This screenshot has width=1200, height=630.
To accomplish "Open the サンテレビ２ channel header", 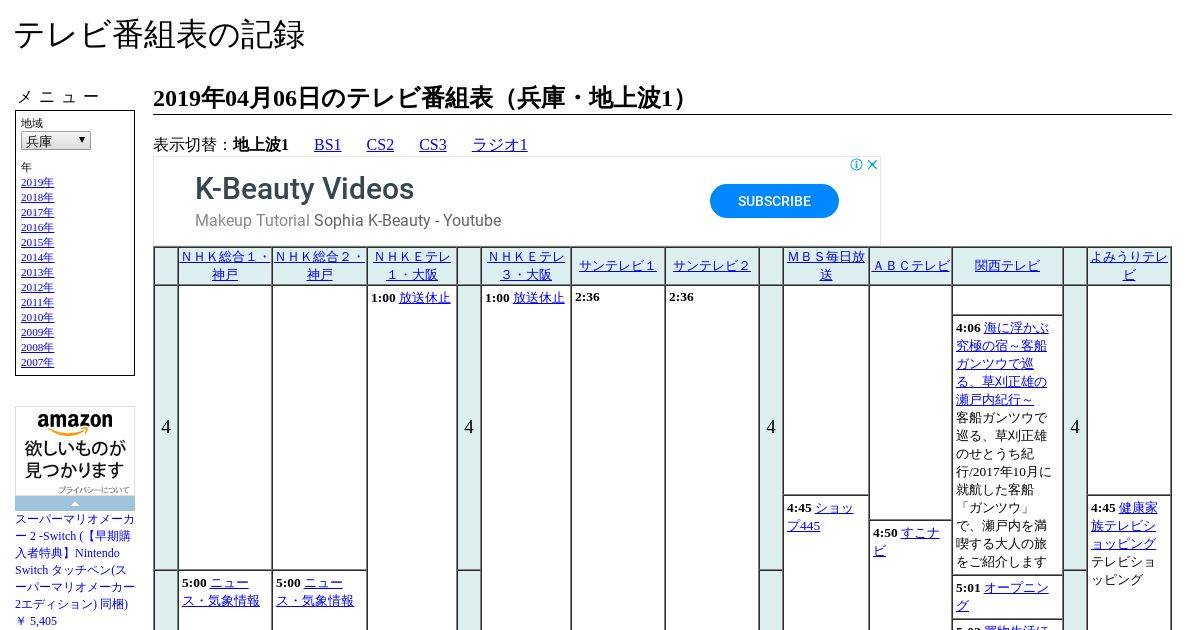I will pos(712,266).
